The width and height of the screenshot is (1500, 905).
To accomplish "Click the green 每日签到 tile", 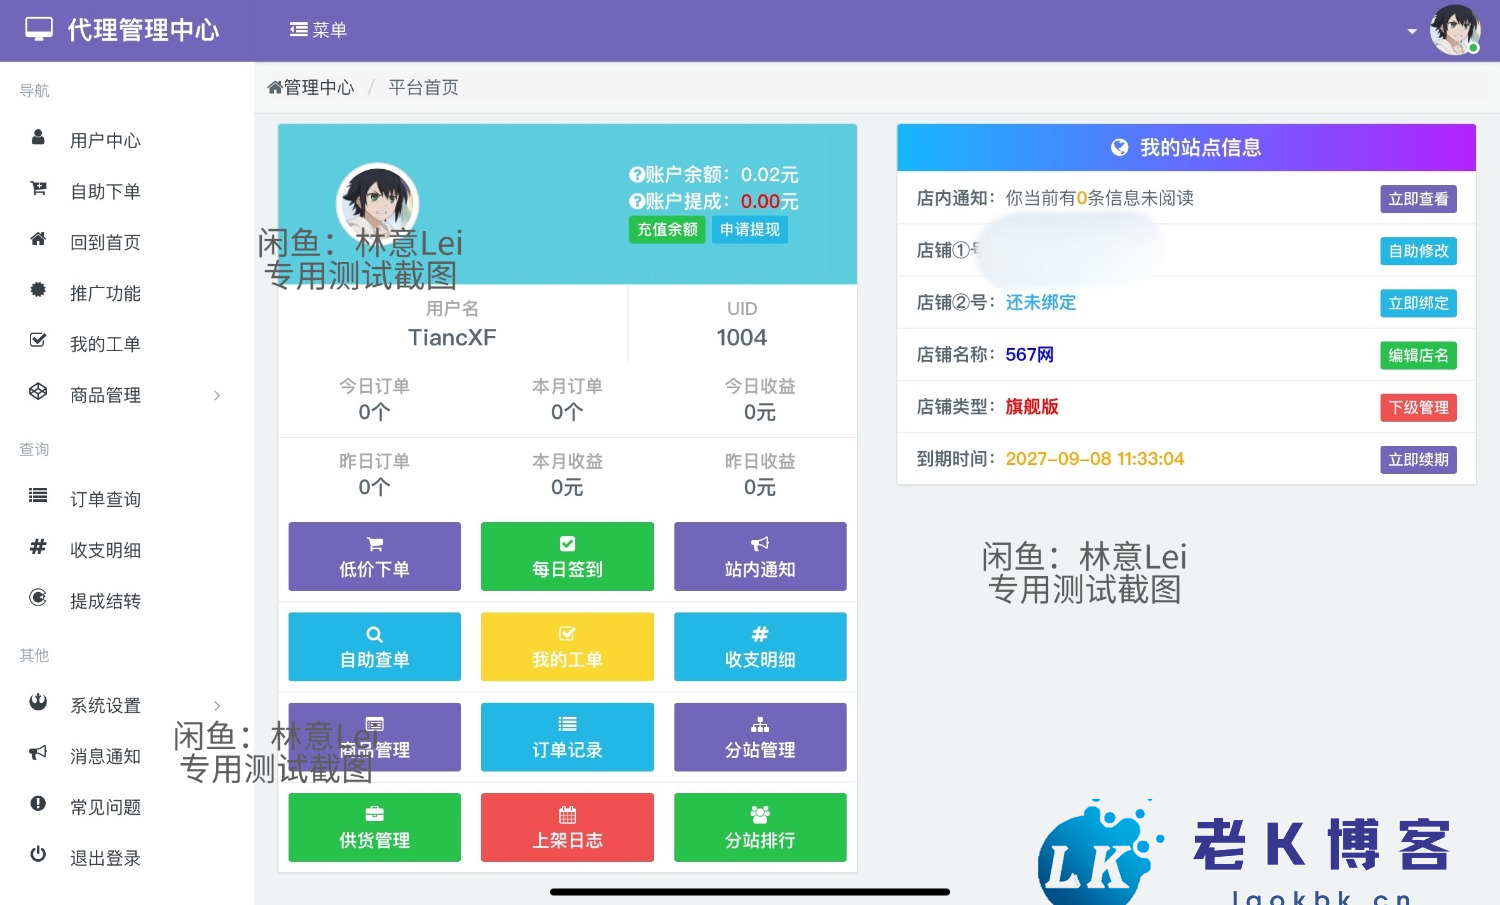I will [567, 557].
